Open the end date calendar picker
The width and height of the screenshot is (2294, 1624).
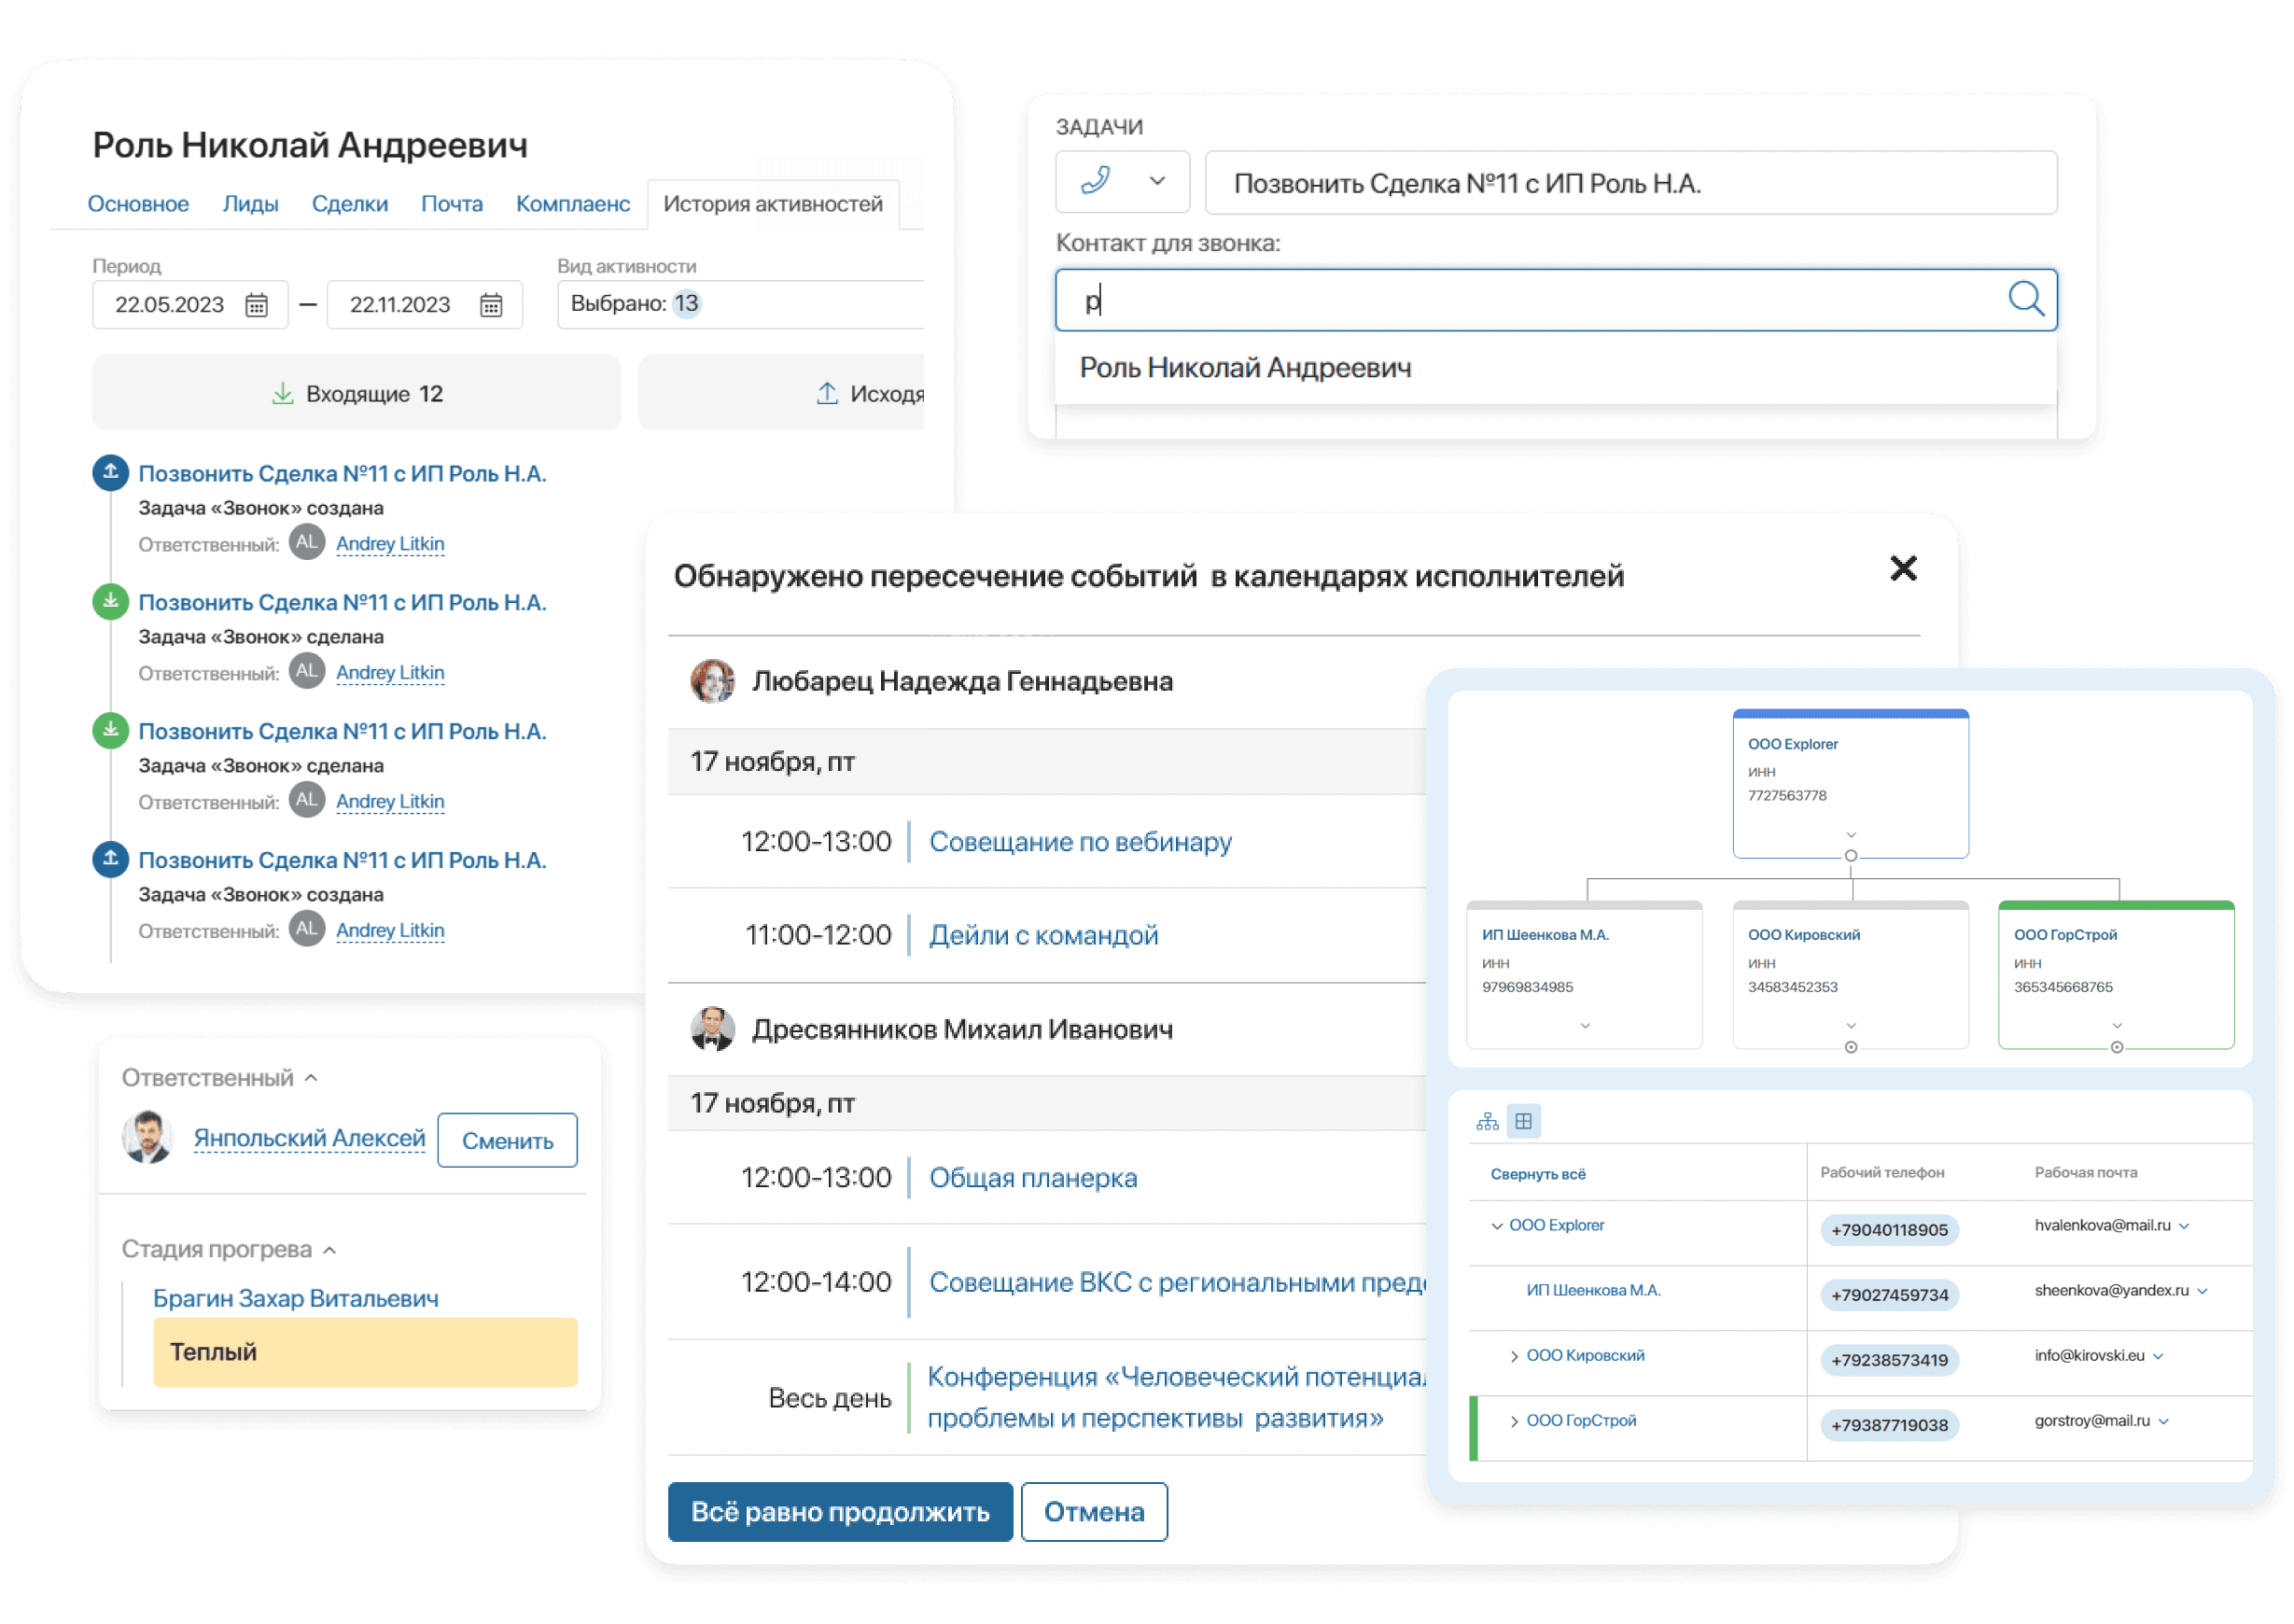[x=491, y=305]
